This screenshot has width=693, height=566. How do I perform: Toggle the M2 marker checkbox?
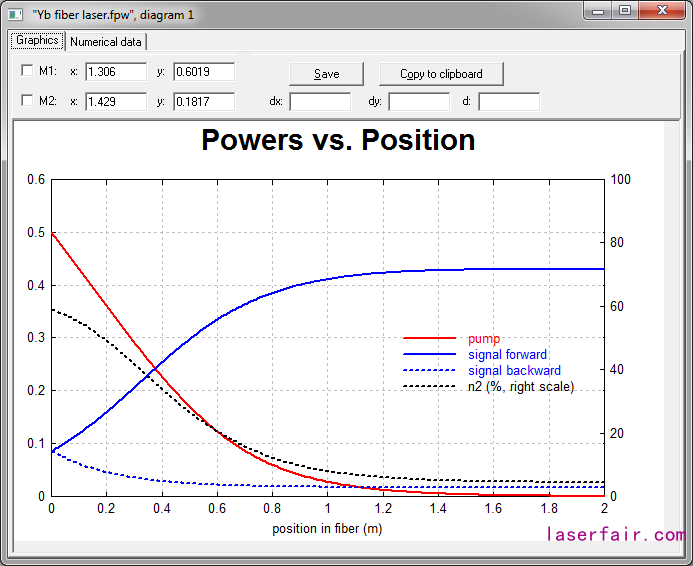(x=27, y=102)
